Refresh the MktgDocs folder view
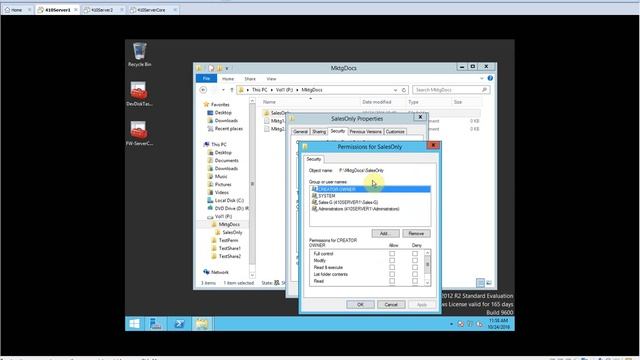Screen dimensions: 640x360 [x=404, y=90]
